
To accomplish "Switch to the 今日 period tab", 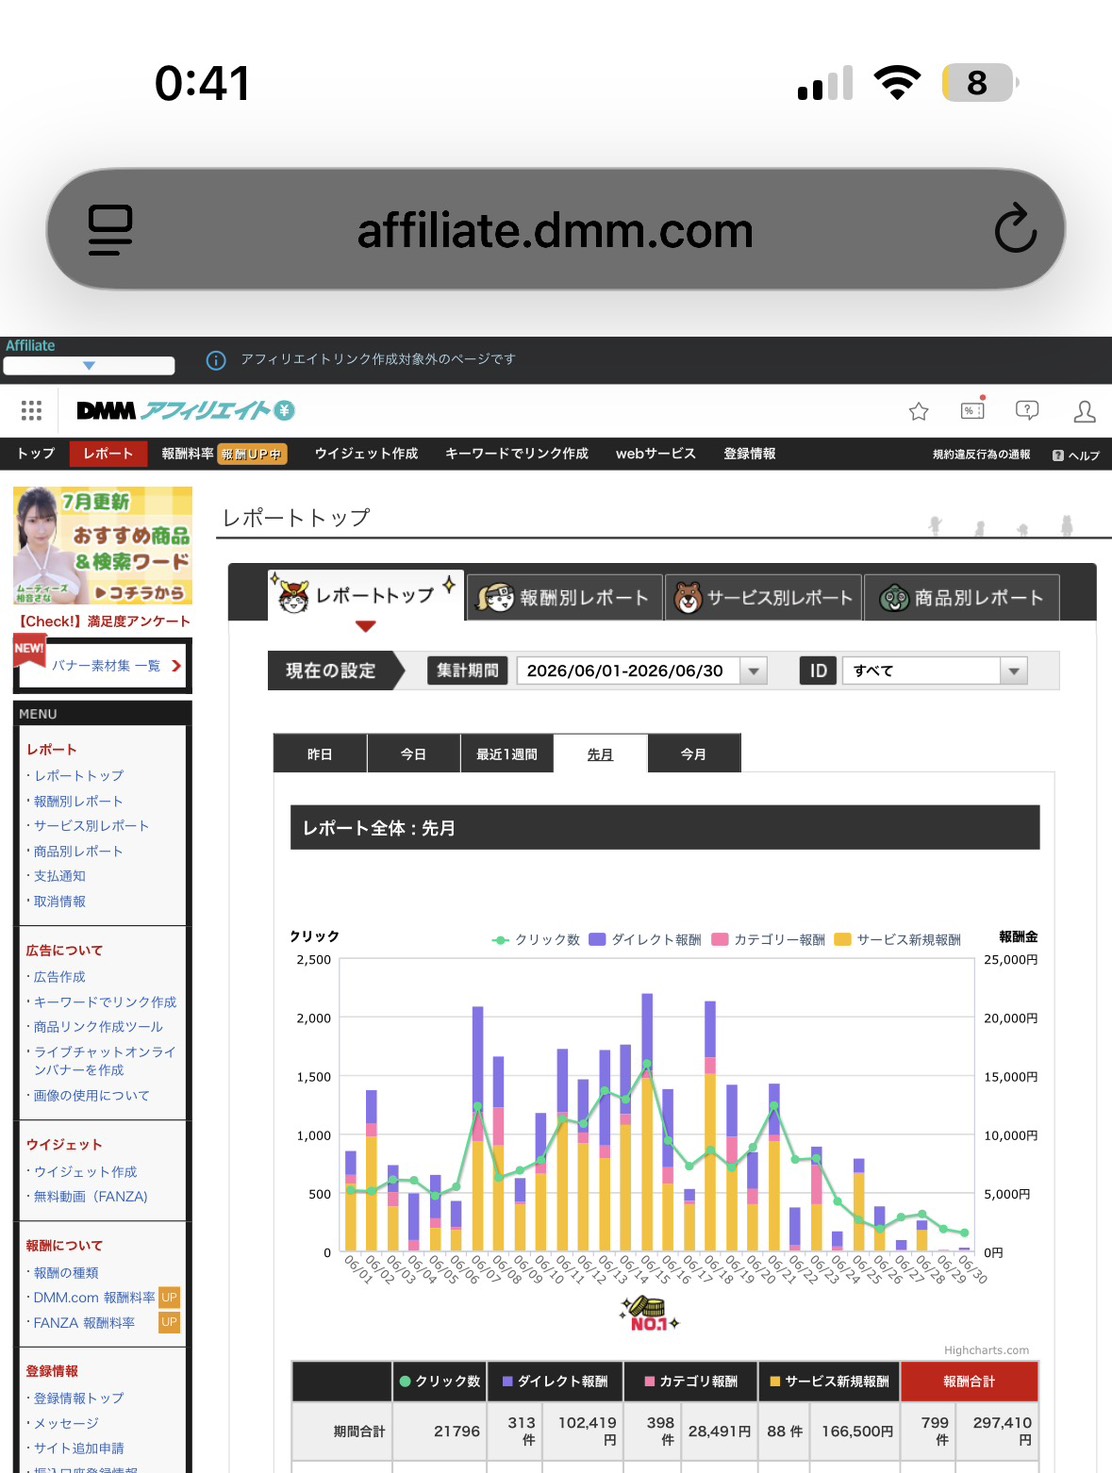I will point(413,754).
